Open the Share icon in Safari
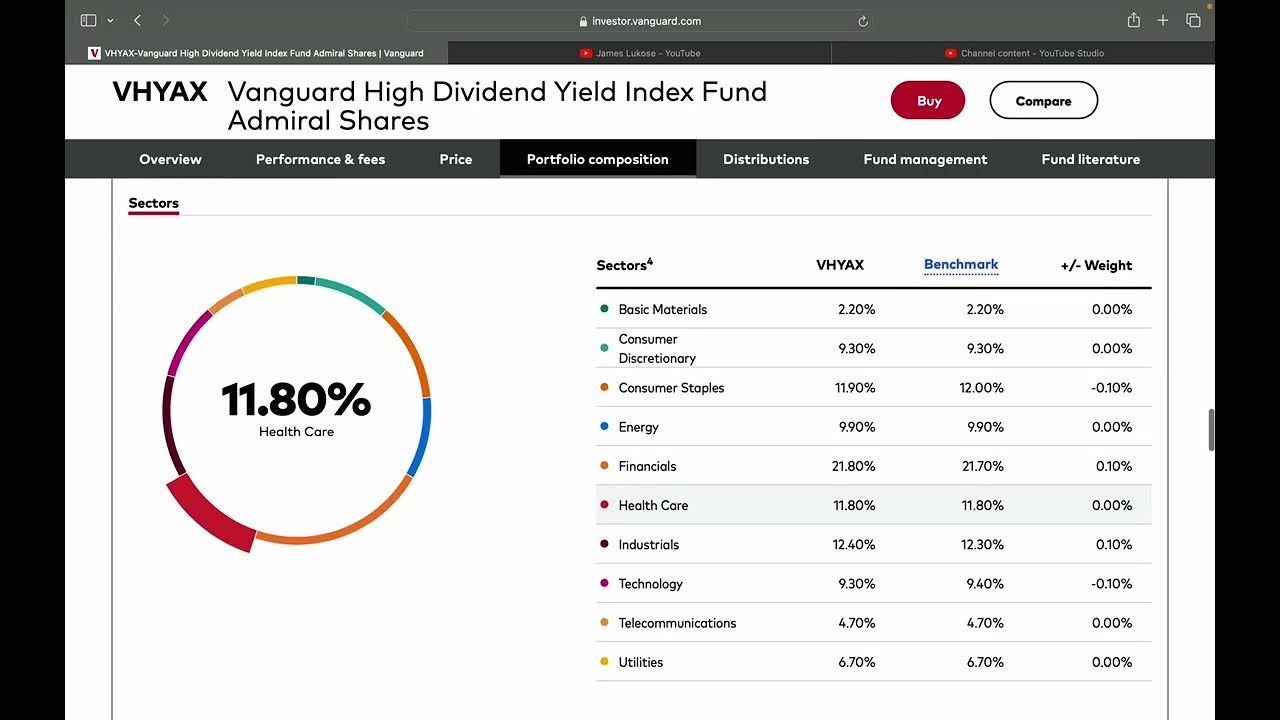The image size is (1280, 720). coord(1133,20)
